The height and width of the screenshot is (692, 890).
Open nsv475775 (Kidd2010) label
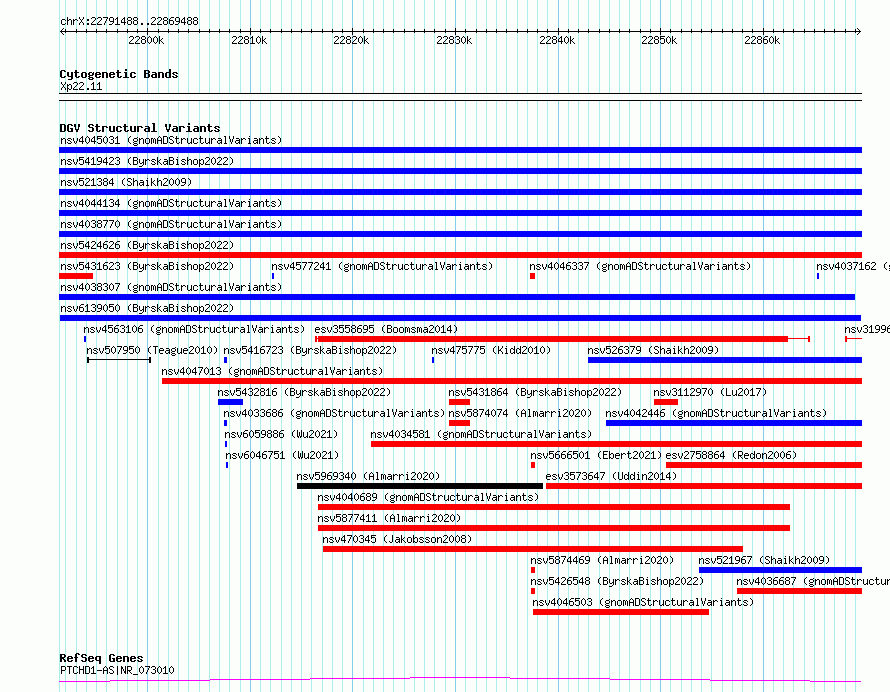point(491,350)
